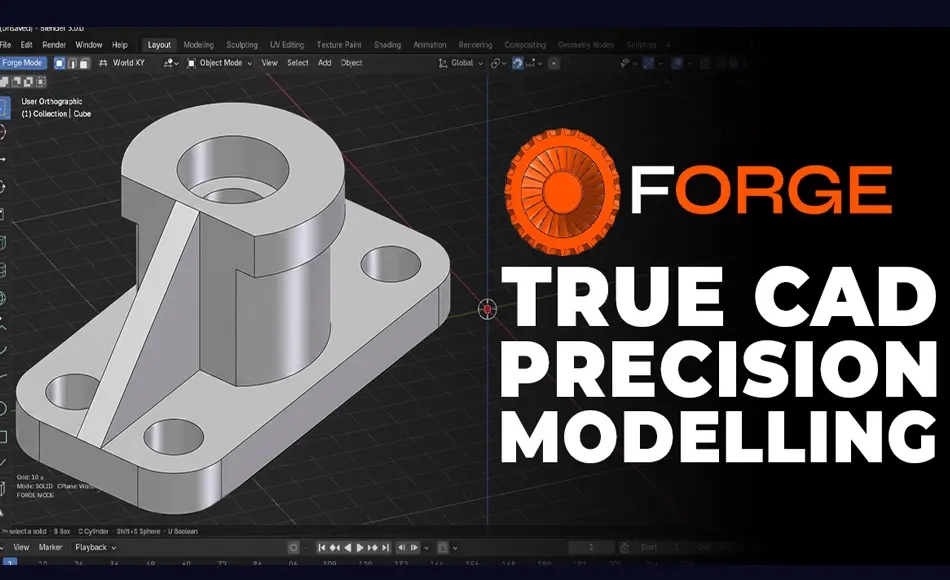Open the Global transform orientation dropdown
This screenshot has height=580, width=950.
coord(460,63)
